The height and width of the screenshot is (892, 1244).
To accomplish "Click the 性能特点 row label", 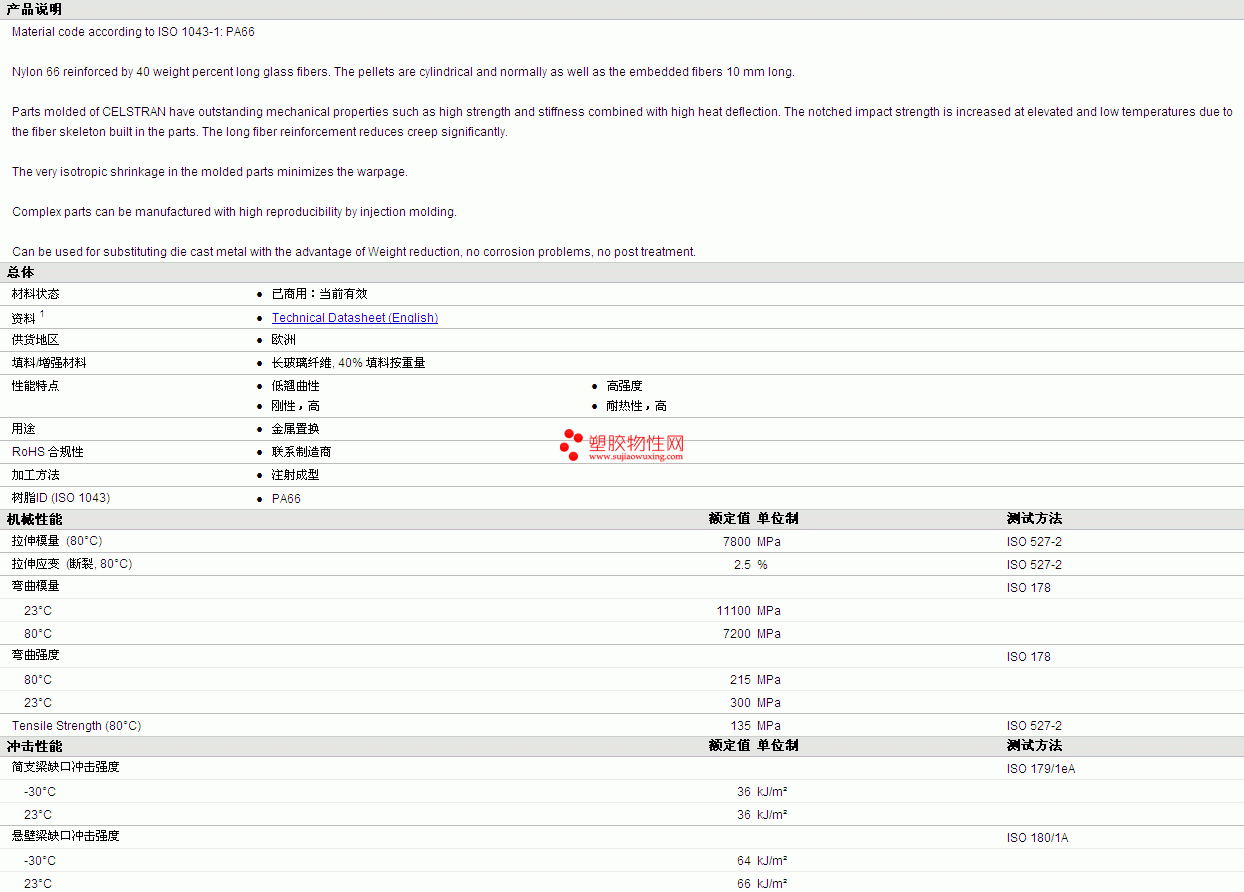I will point(36,386).
